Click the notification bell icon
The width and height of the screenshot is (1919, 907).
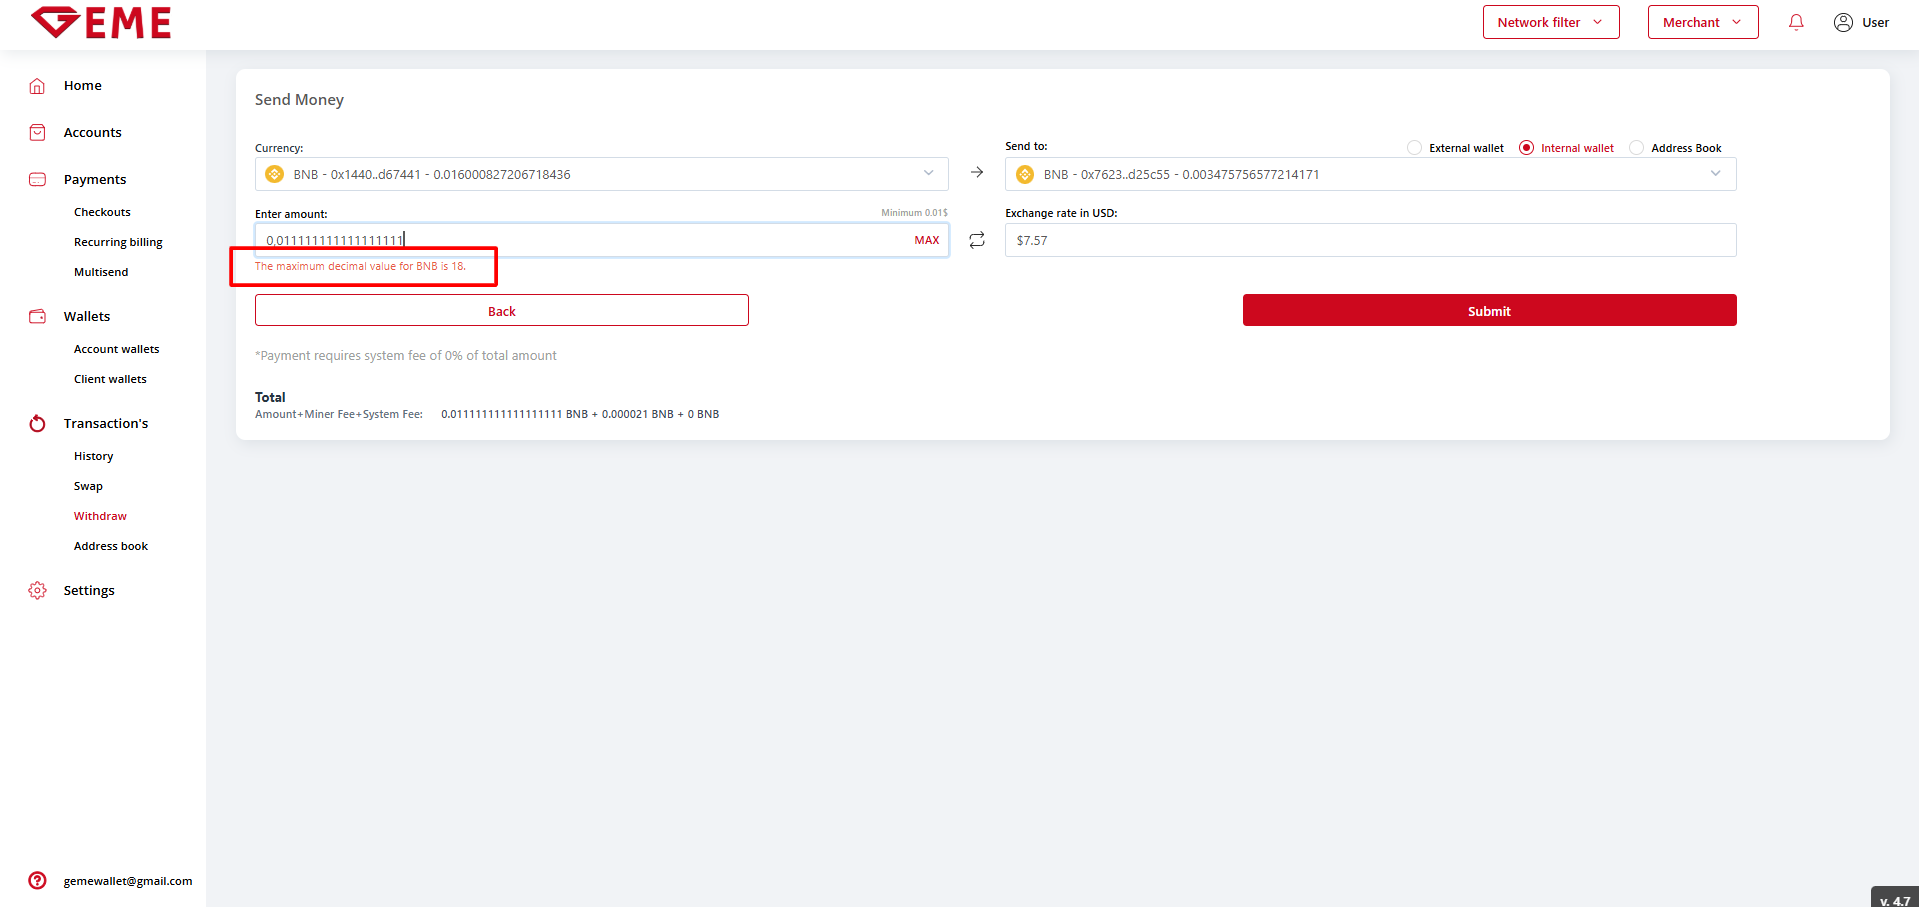coord(1796,22)
